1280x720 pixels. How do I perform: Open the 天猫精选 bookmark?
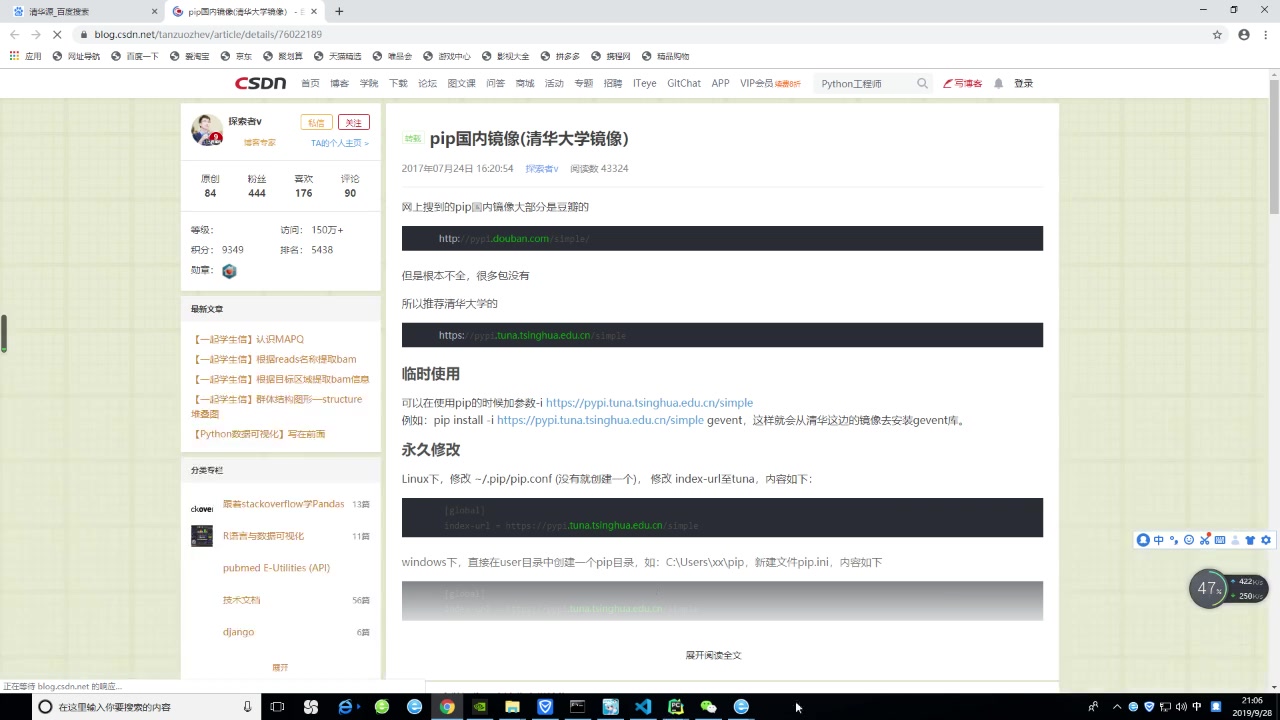338,56
